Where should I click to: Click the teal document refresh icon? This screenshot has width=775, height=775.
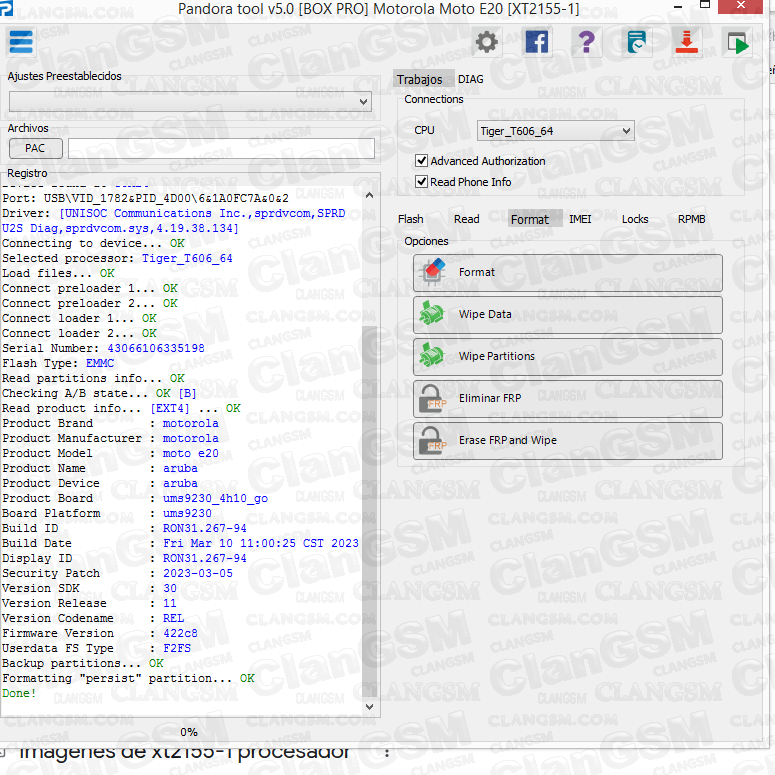pos(636,42)
